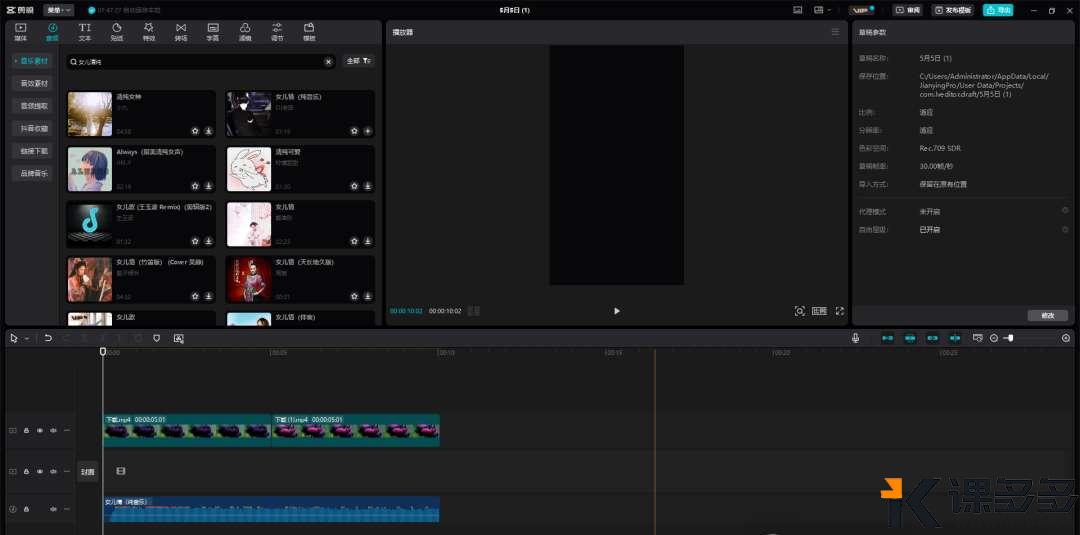The width and height of the screenshot is (1080, 535).
Task: Click the Export (导出) button
Action: [x=998, y=10]
